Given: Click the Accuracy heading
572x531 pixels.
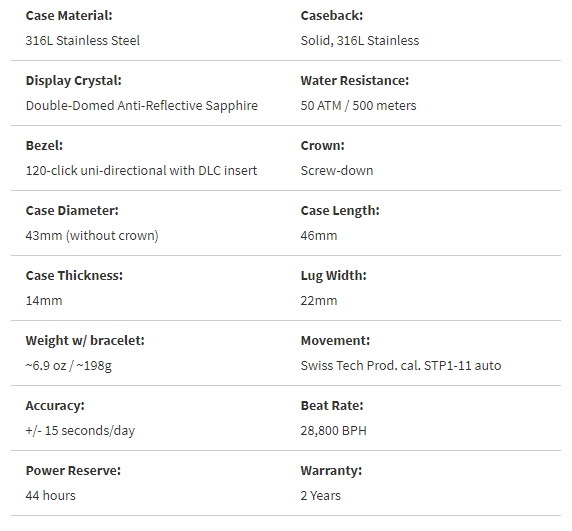Looking at the screenshot, I should coord(55,406).
